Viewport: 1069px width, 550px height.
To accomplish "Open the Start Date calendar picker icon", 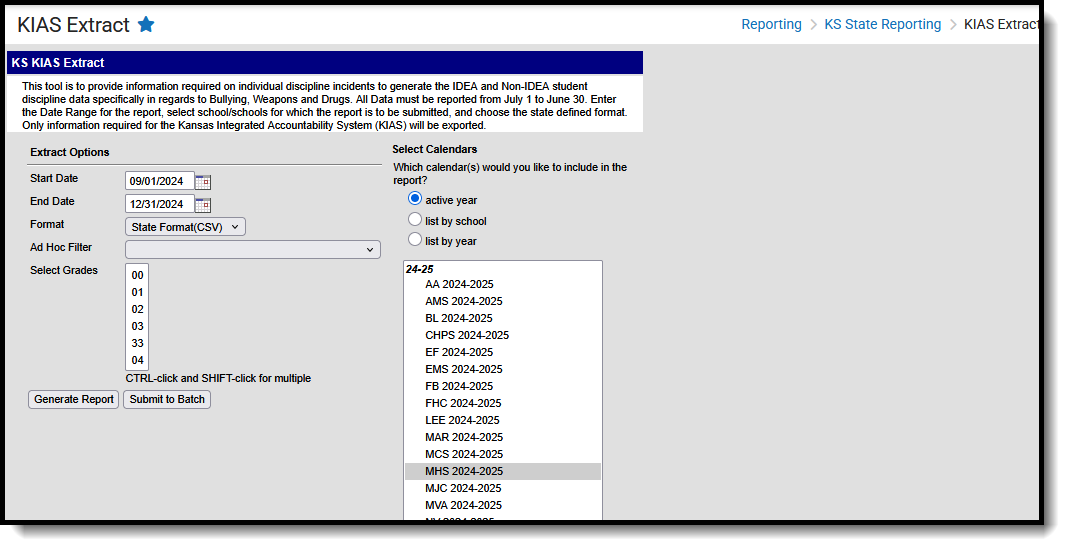I will pos(202,181).
